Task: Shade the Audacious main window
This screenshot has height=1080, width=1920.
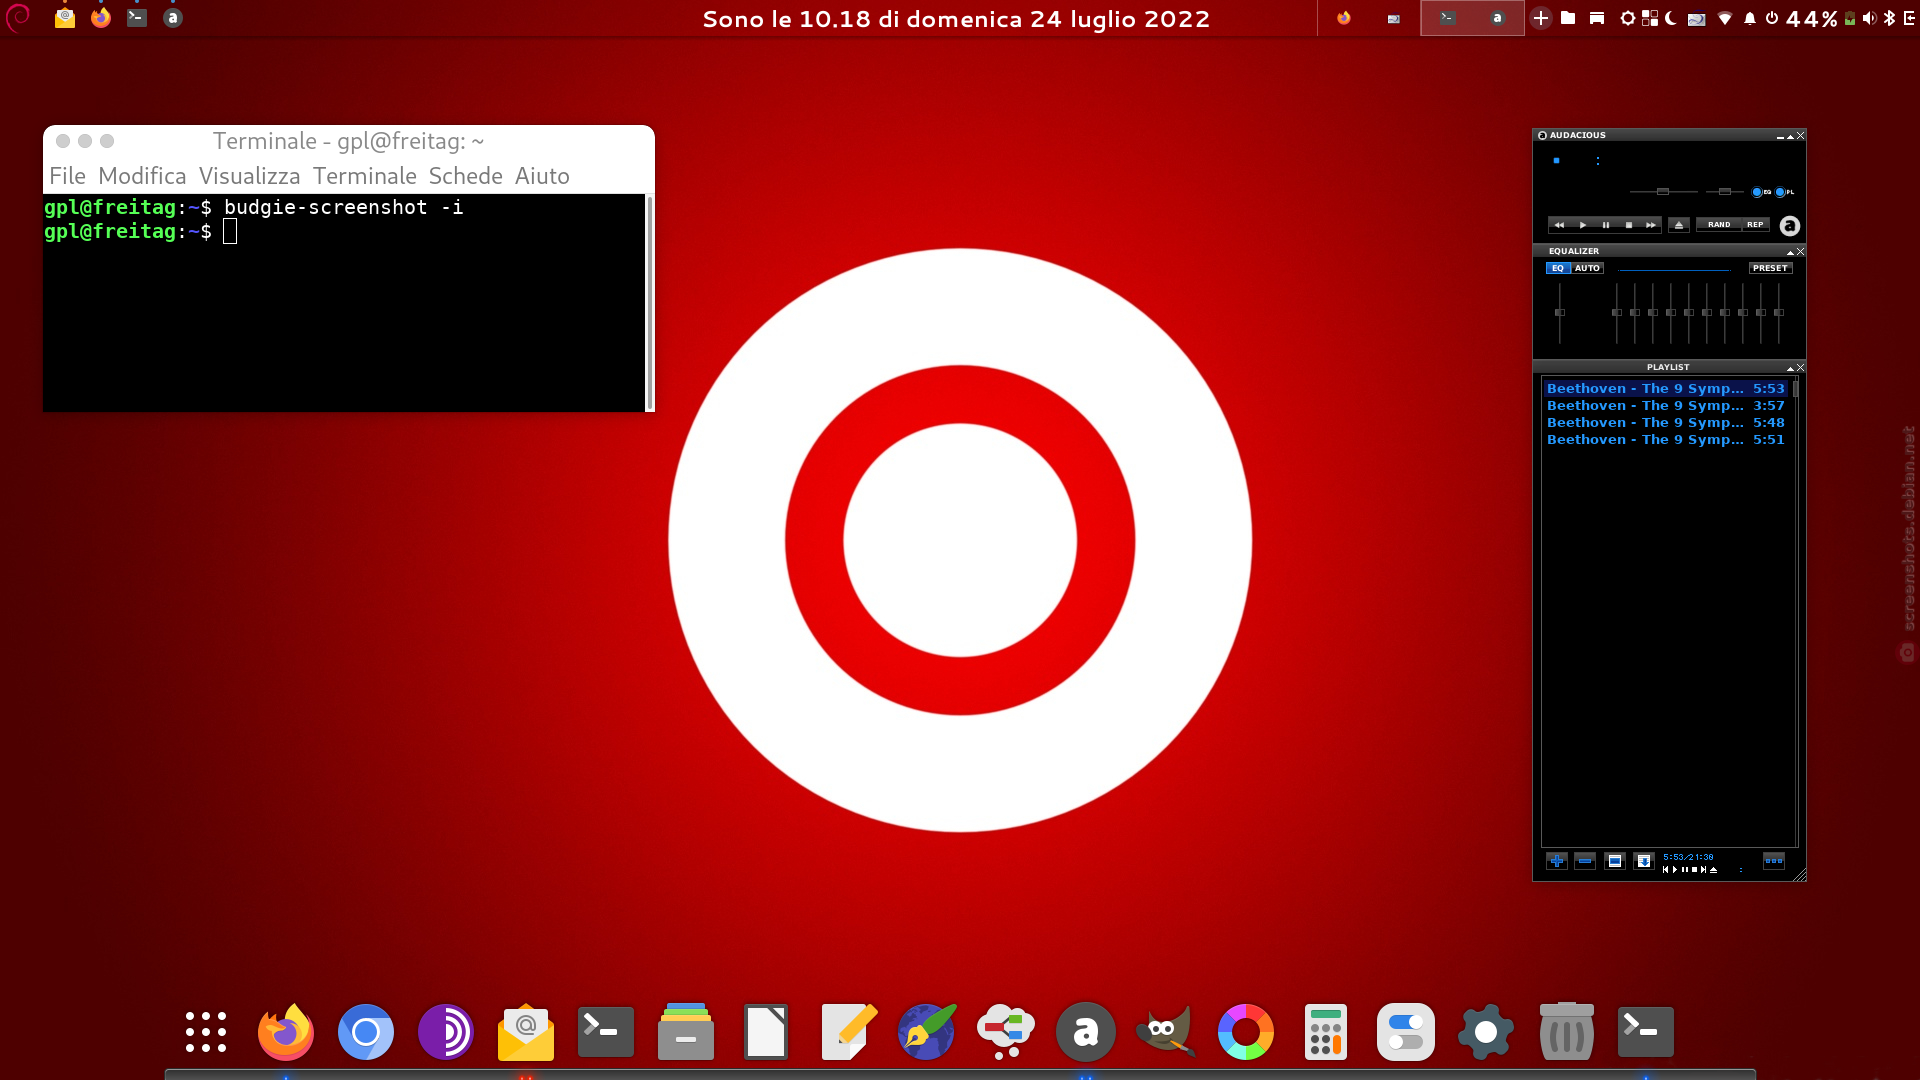Action: pos(1790,136)
